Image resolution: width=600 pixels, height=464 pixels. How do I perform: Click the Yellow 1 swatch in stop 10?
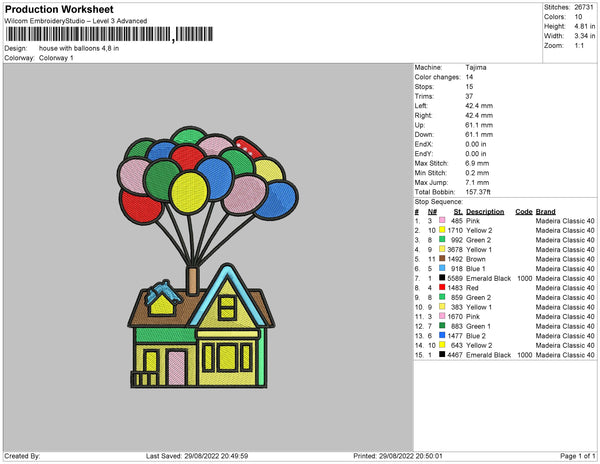click(442, 306)
